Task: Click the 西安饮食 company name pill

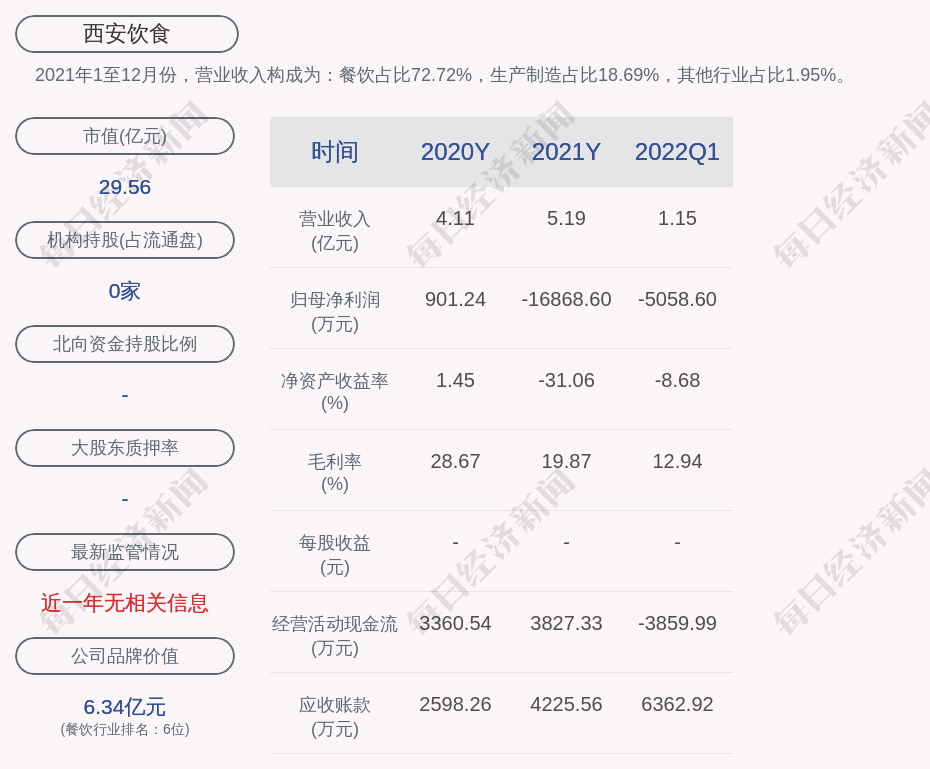Action: [x=127, y=34]
